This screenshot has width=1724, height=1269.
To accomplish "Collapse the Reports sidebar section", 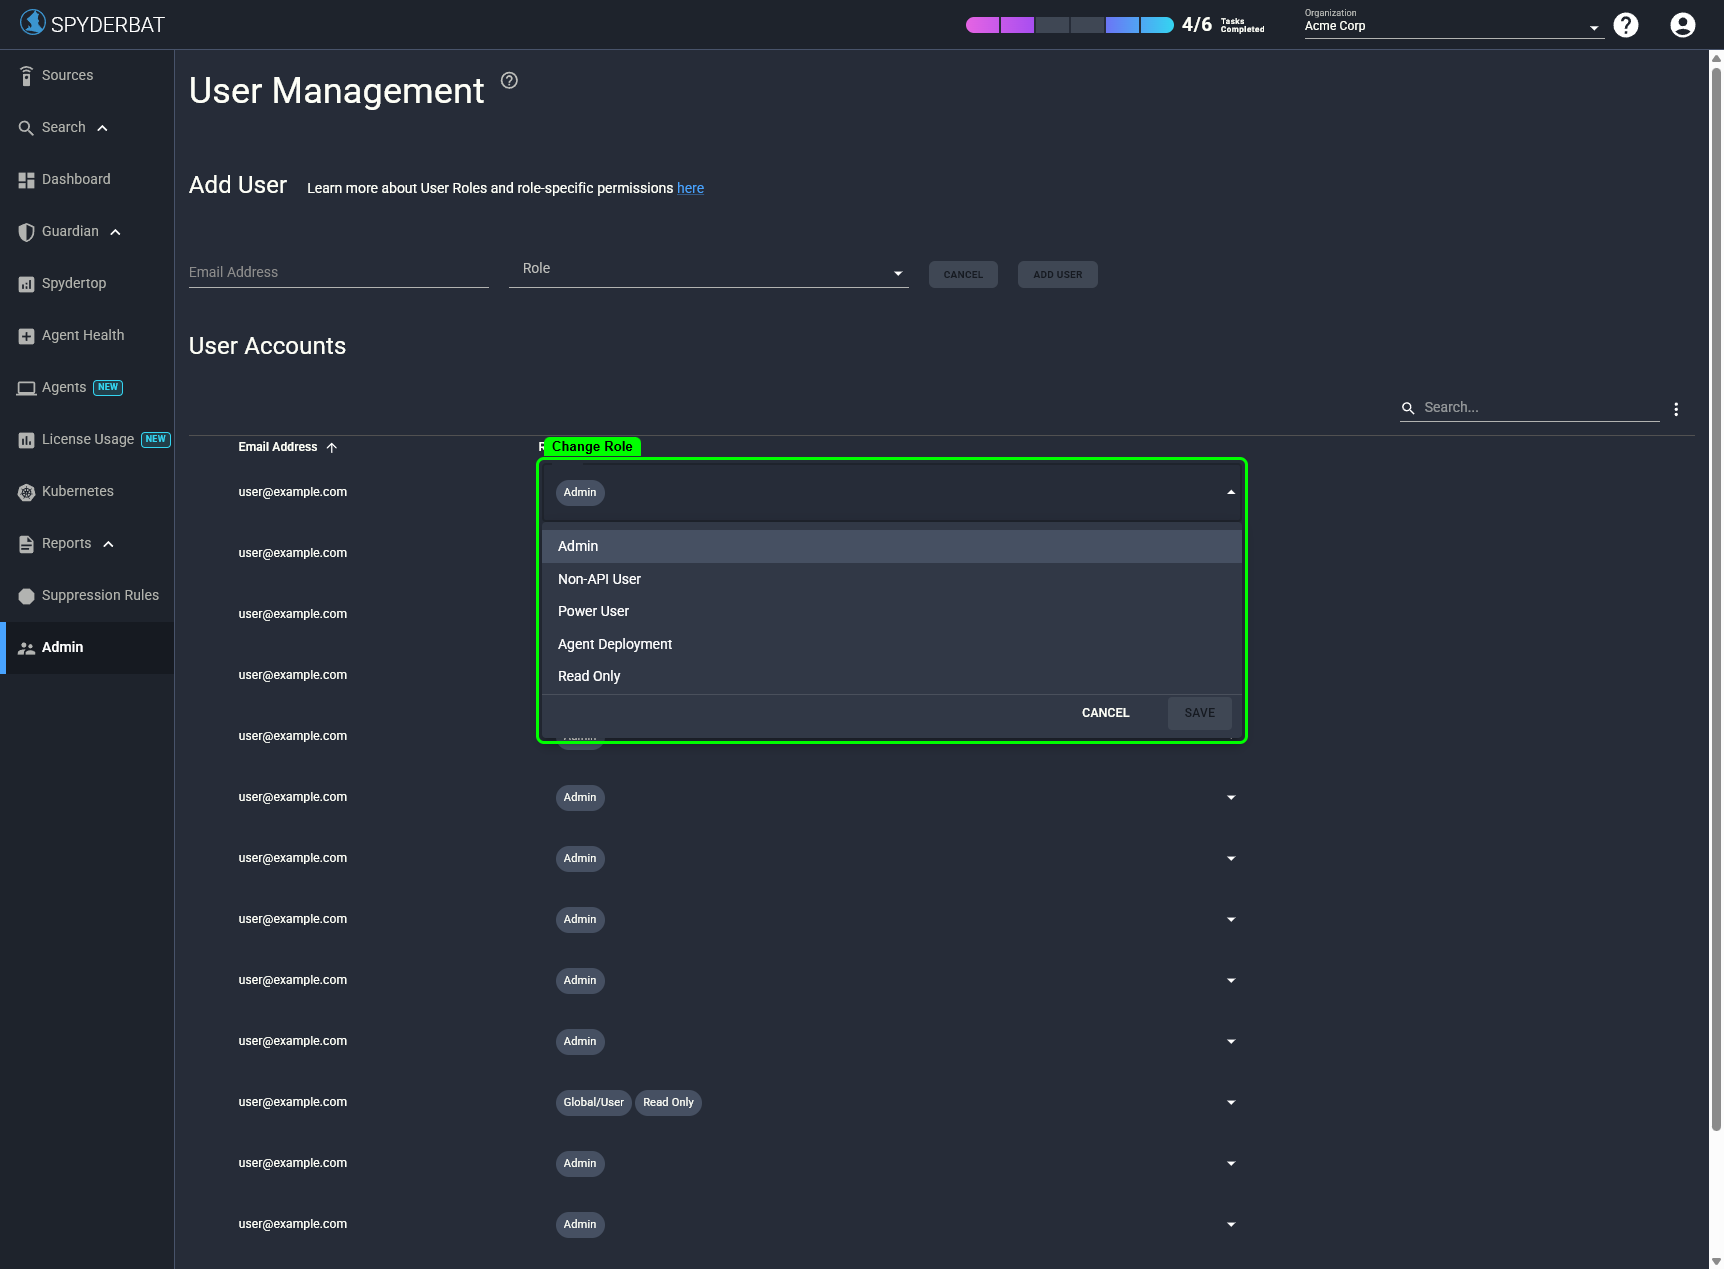I will [x=106, y=543].
